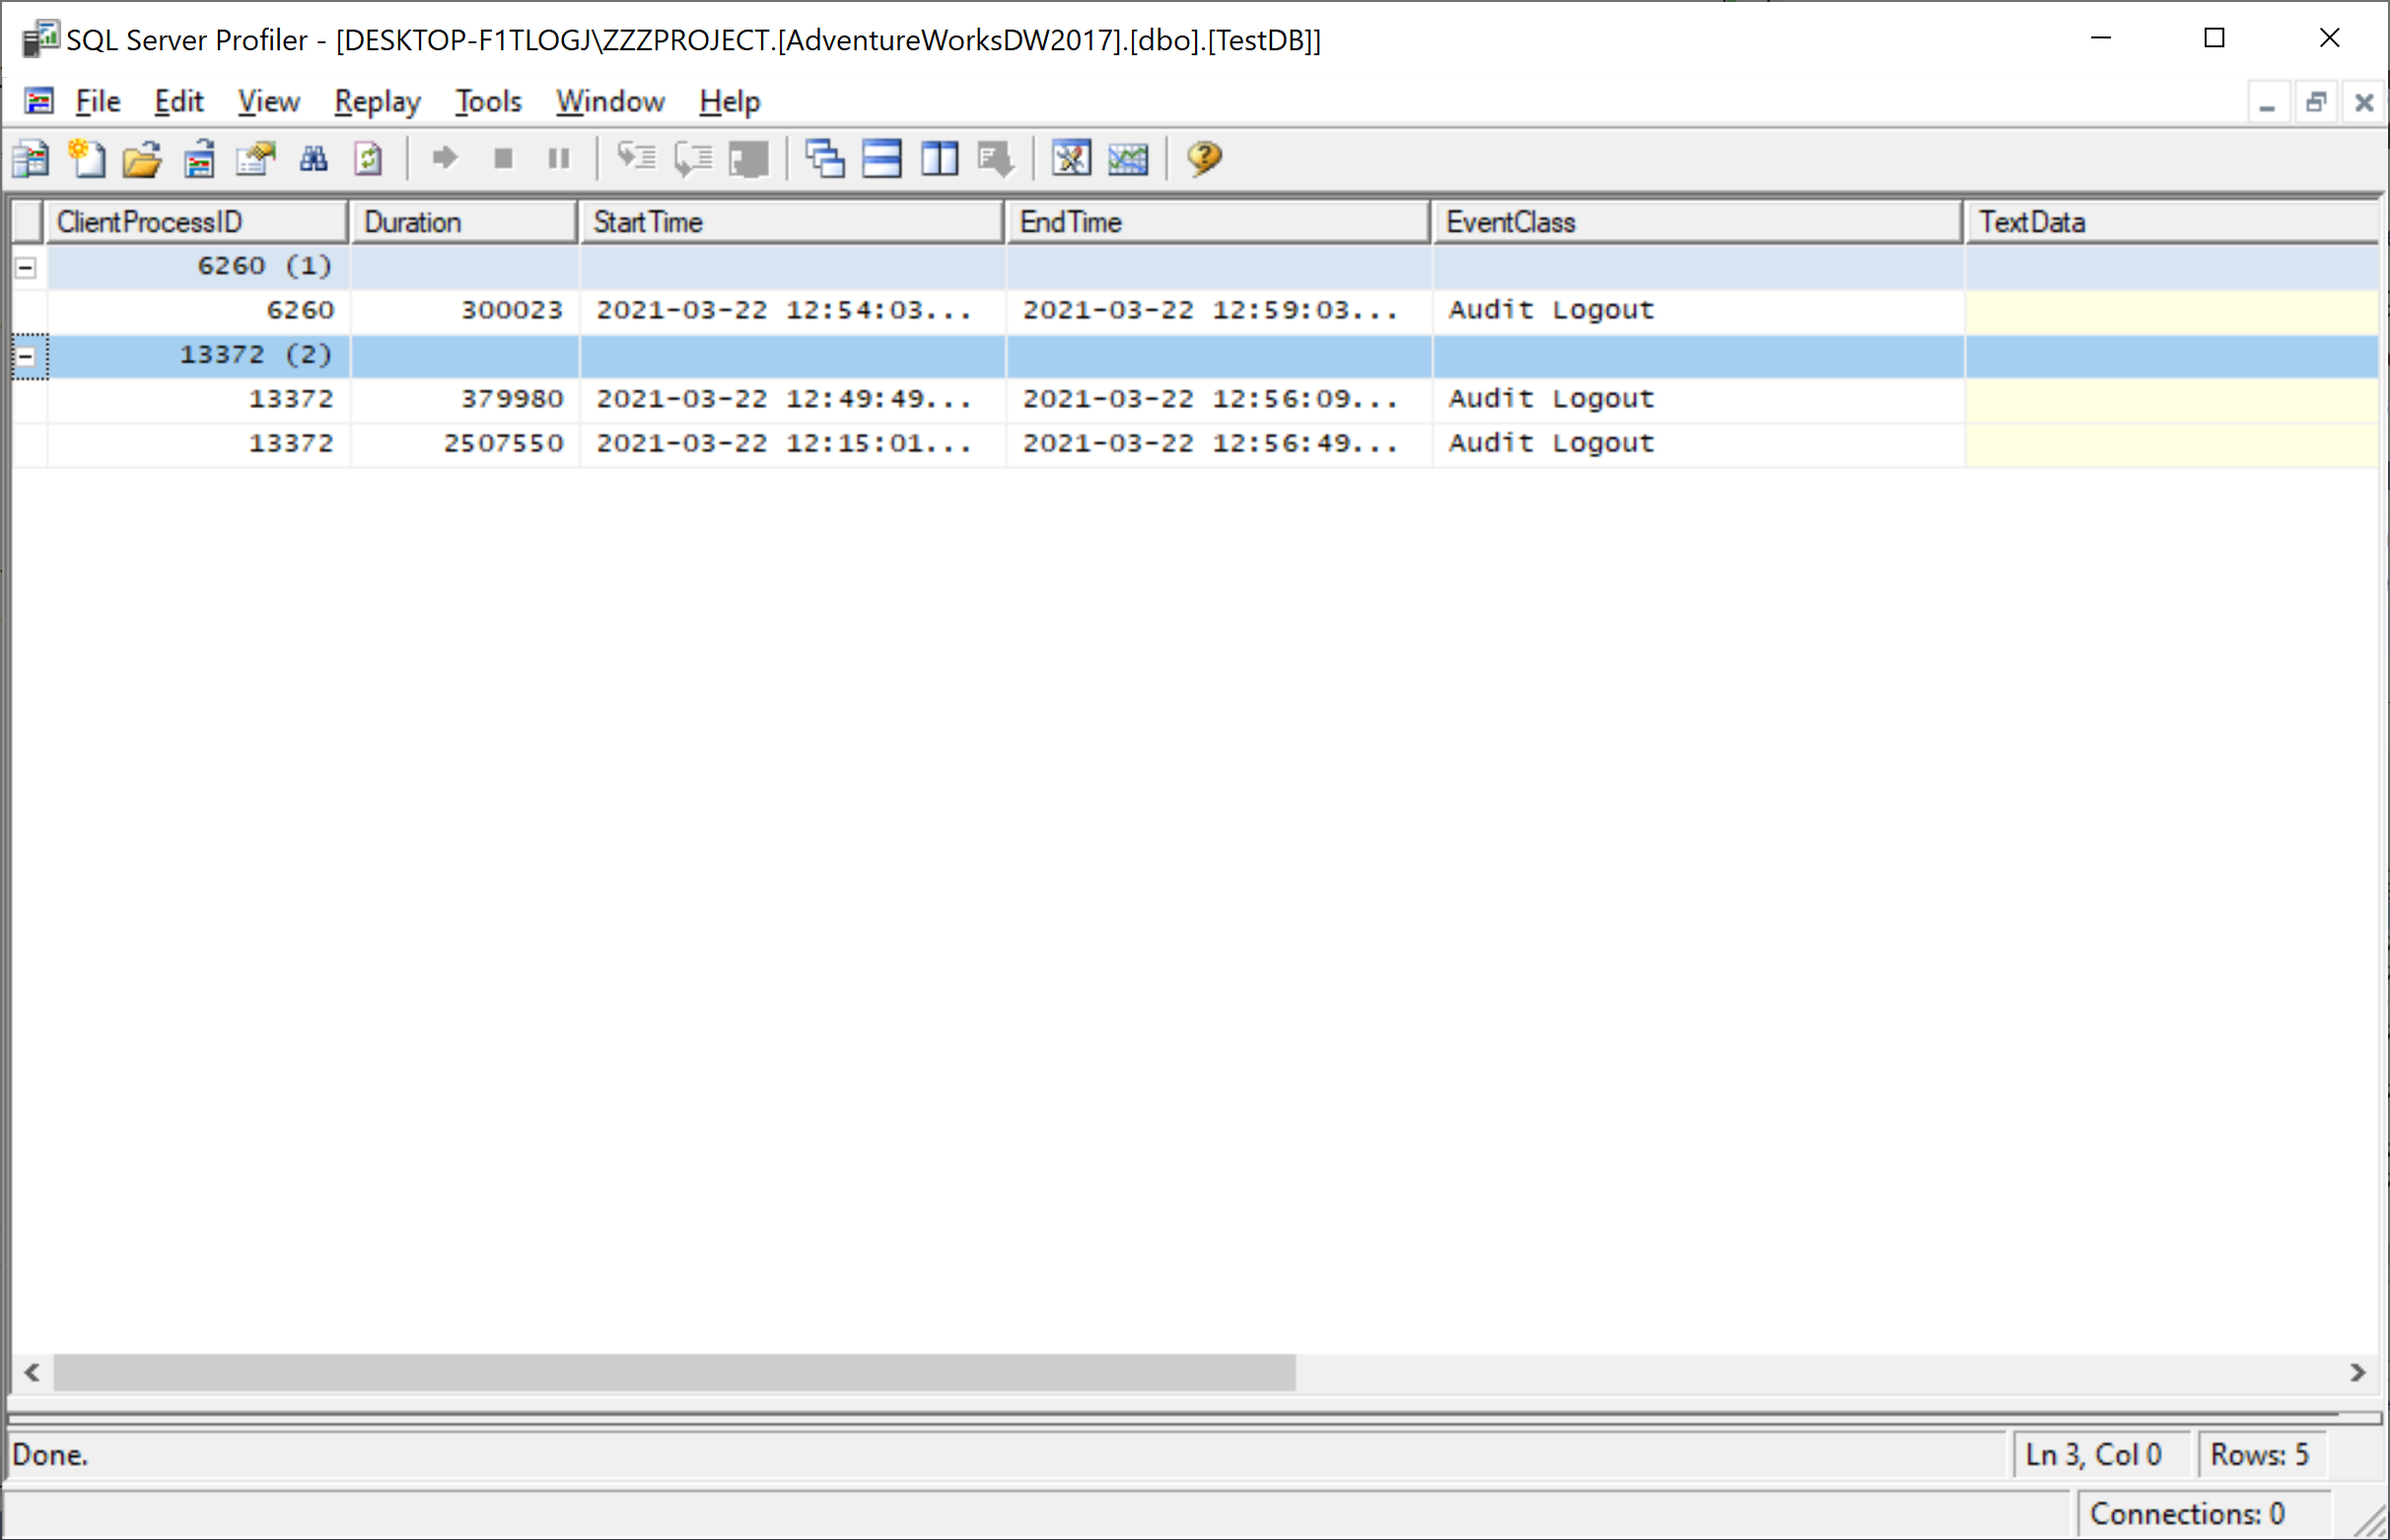2390x1540 pixels.
Task: Open the Replay menu
Action: (x=377, y=102)
